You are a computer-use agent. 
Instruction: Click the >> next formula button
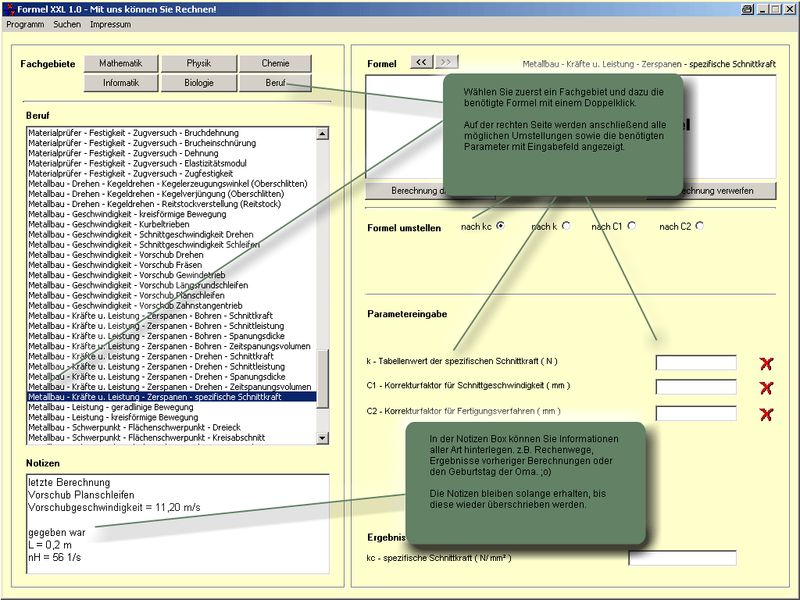click(447, 62)
